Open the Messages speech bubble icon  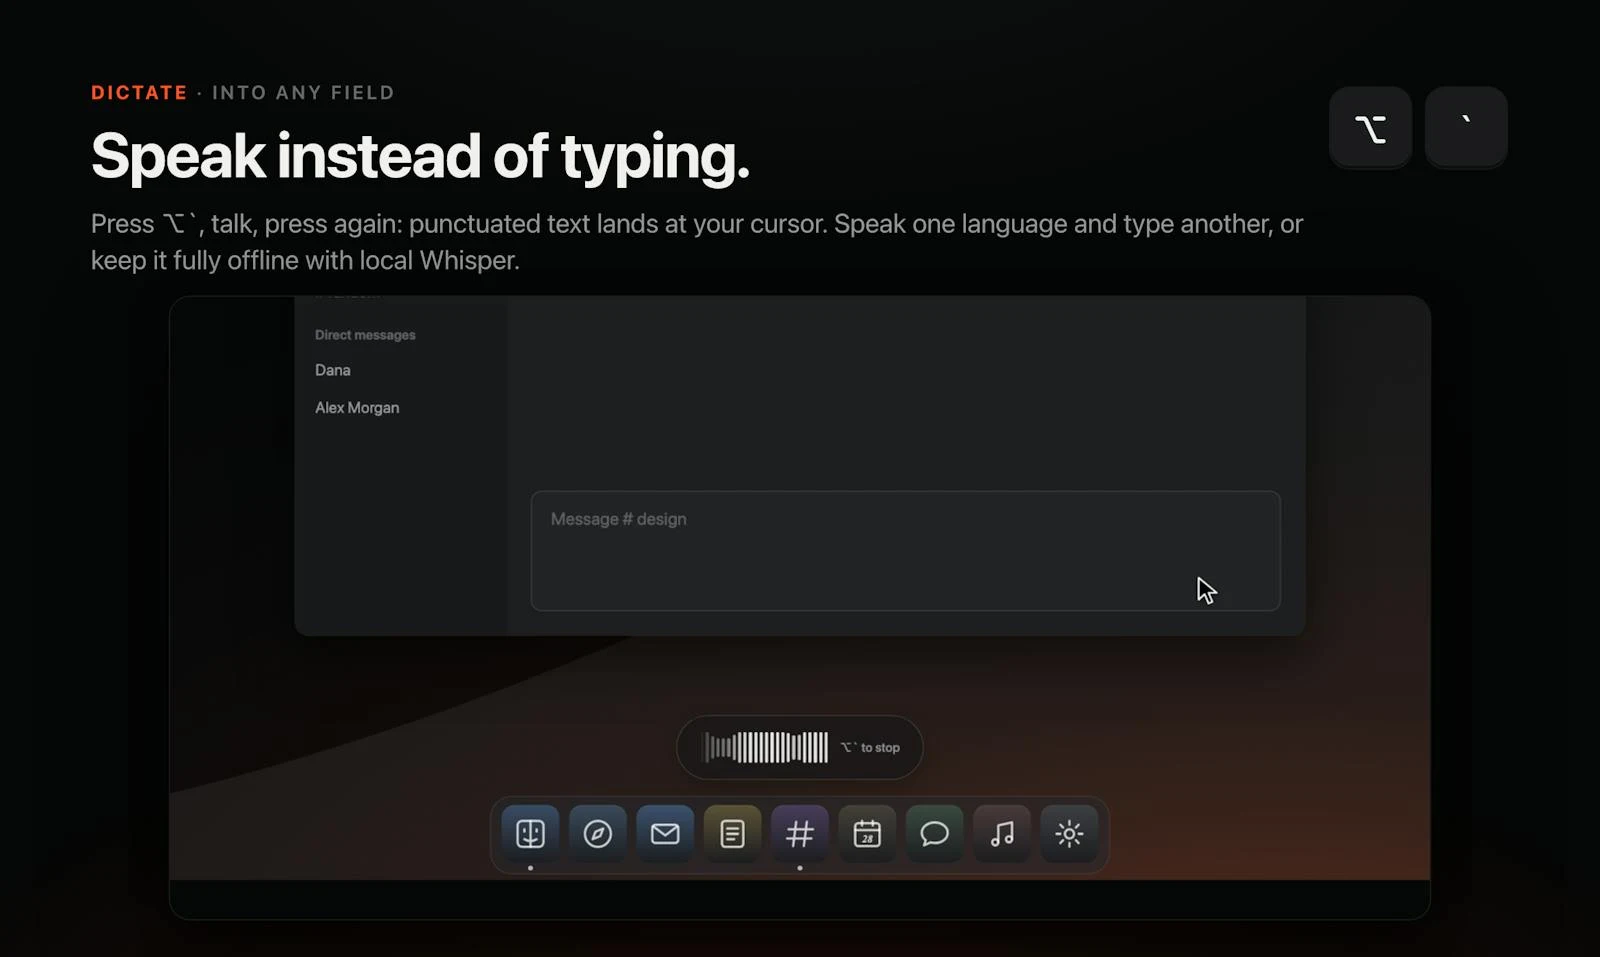pos(934,833)
